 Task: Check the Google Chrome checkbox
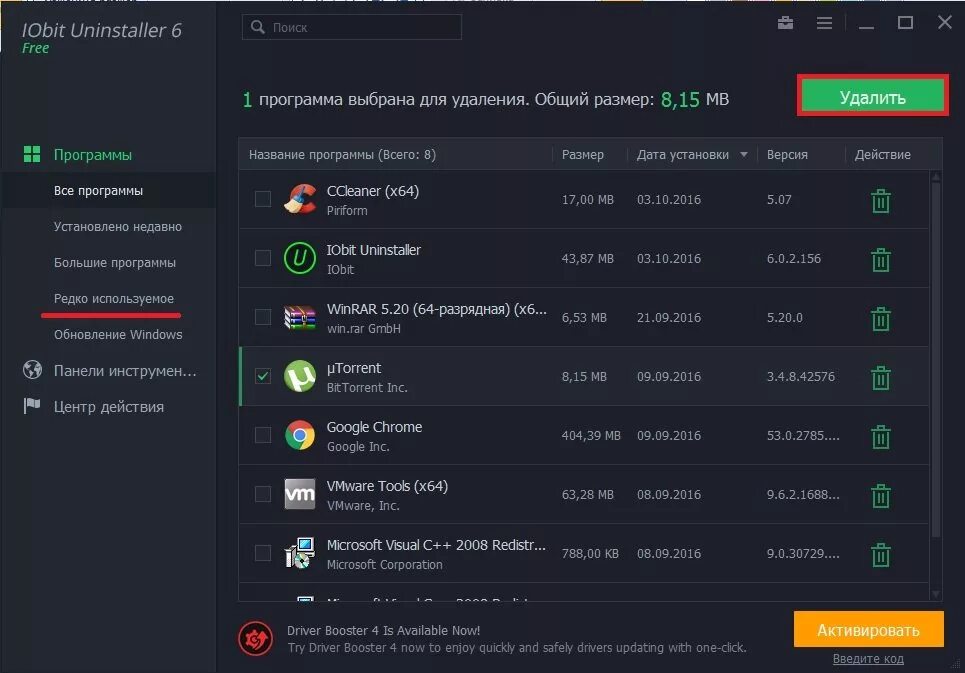coord(263,435)
